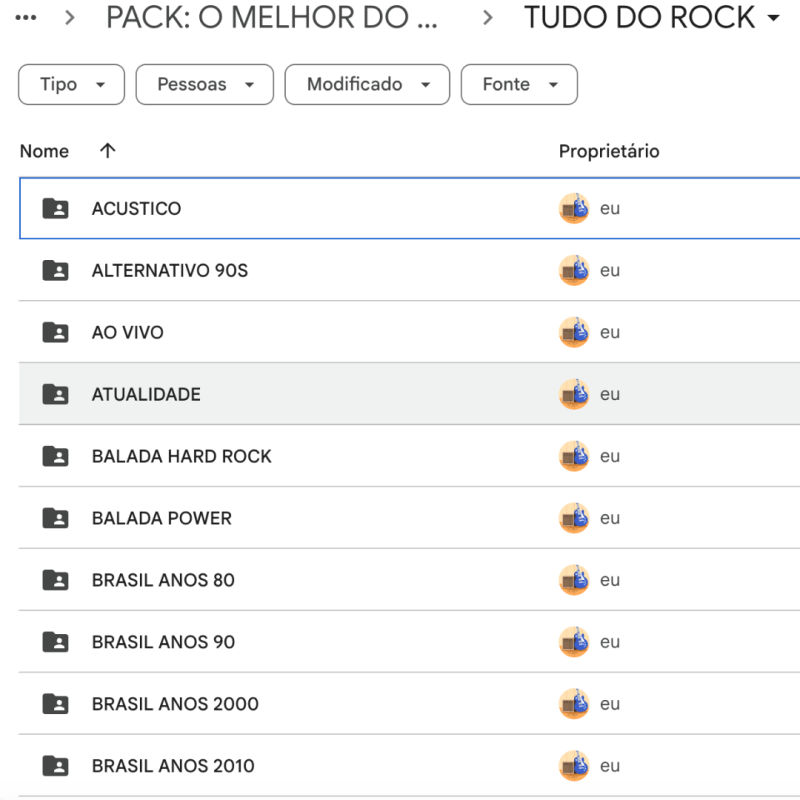Screen dimensions: 800x800
Task: Click the shared folder icon for AO VIVO
Action: [54, 332]
